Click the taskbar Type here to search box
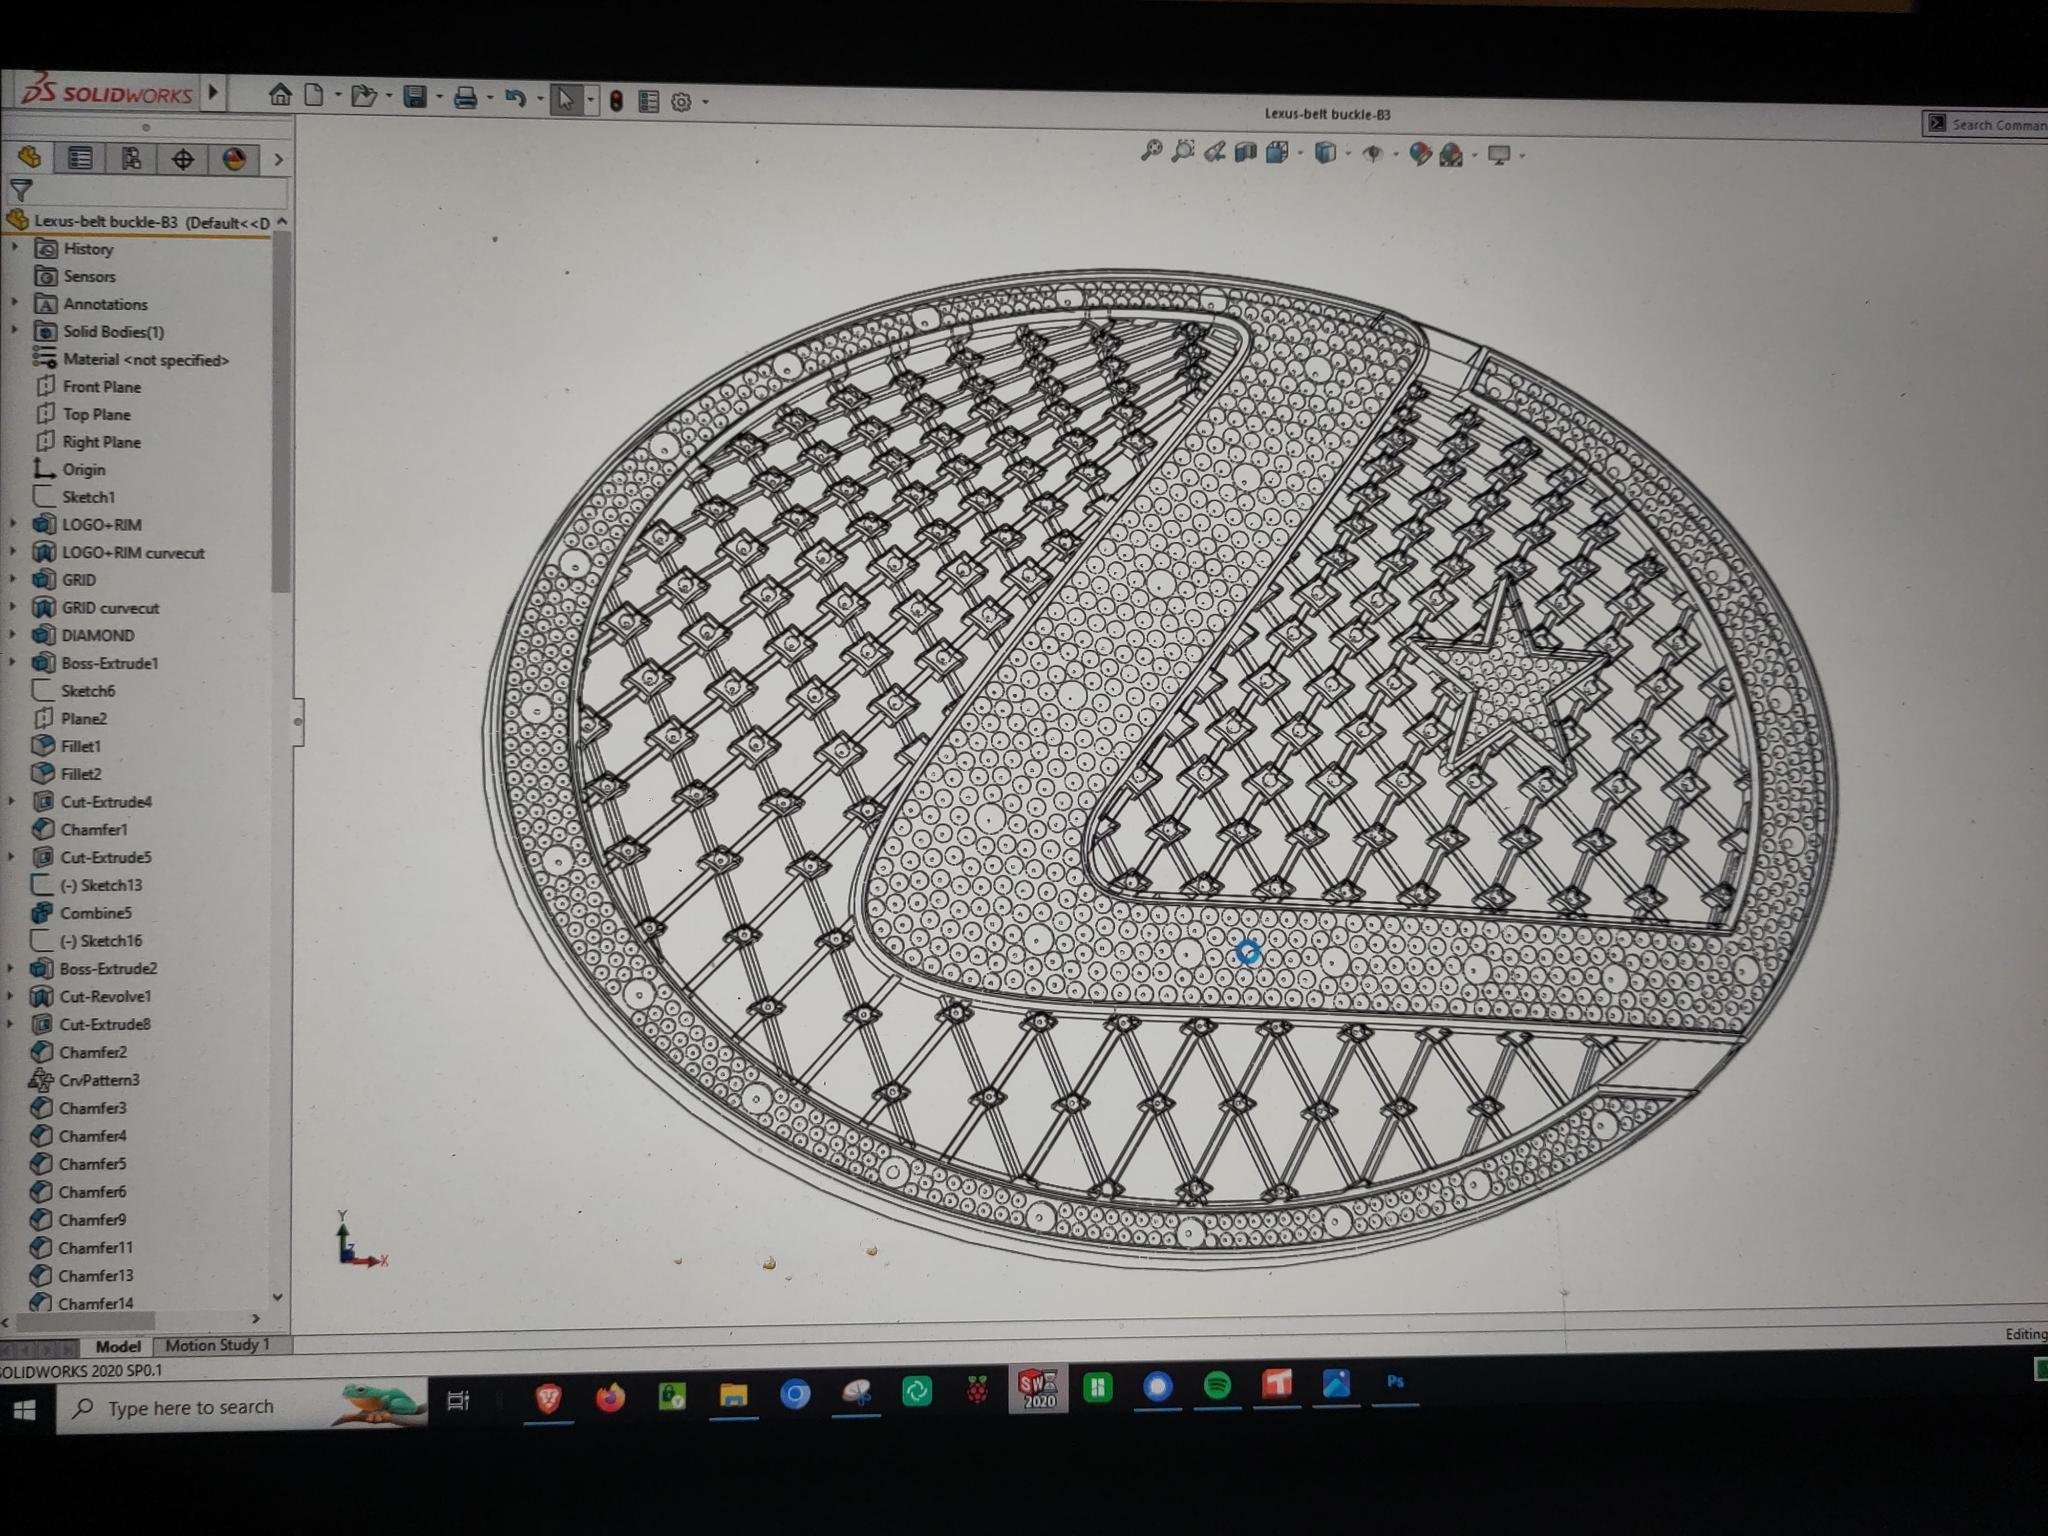Image resolution: width=2048 pixels, height=1536 pixels. (241, 1407)
